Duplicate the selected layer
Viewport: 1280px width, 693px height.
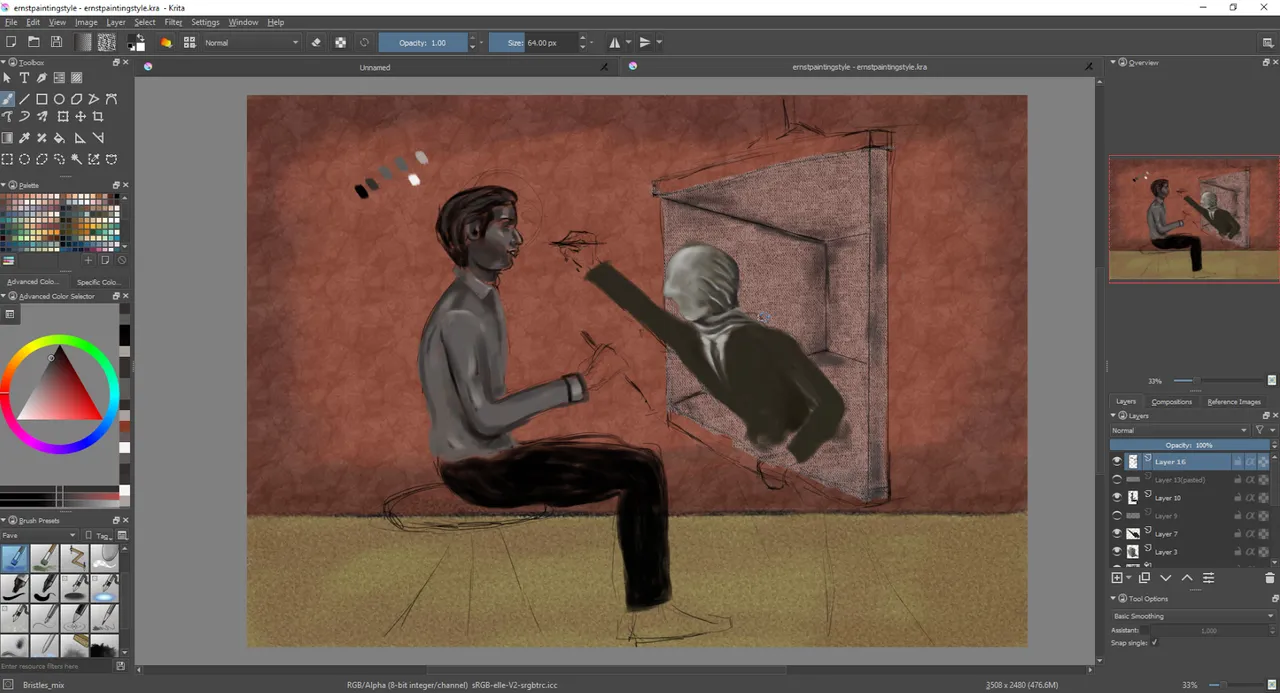1144,578
